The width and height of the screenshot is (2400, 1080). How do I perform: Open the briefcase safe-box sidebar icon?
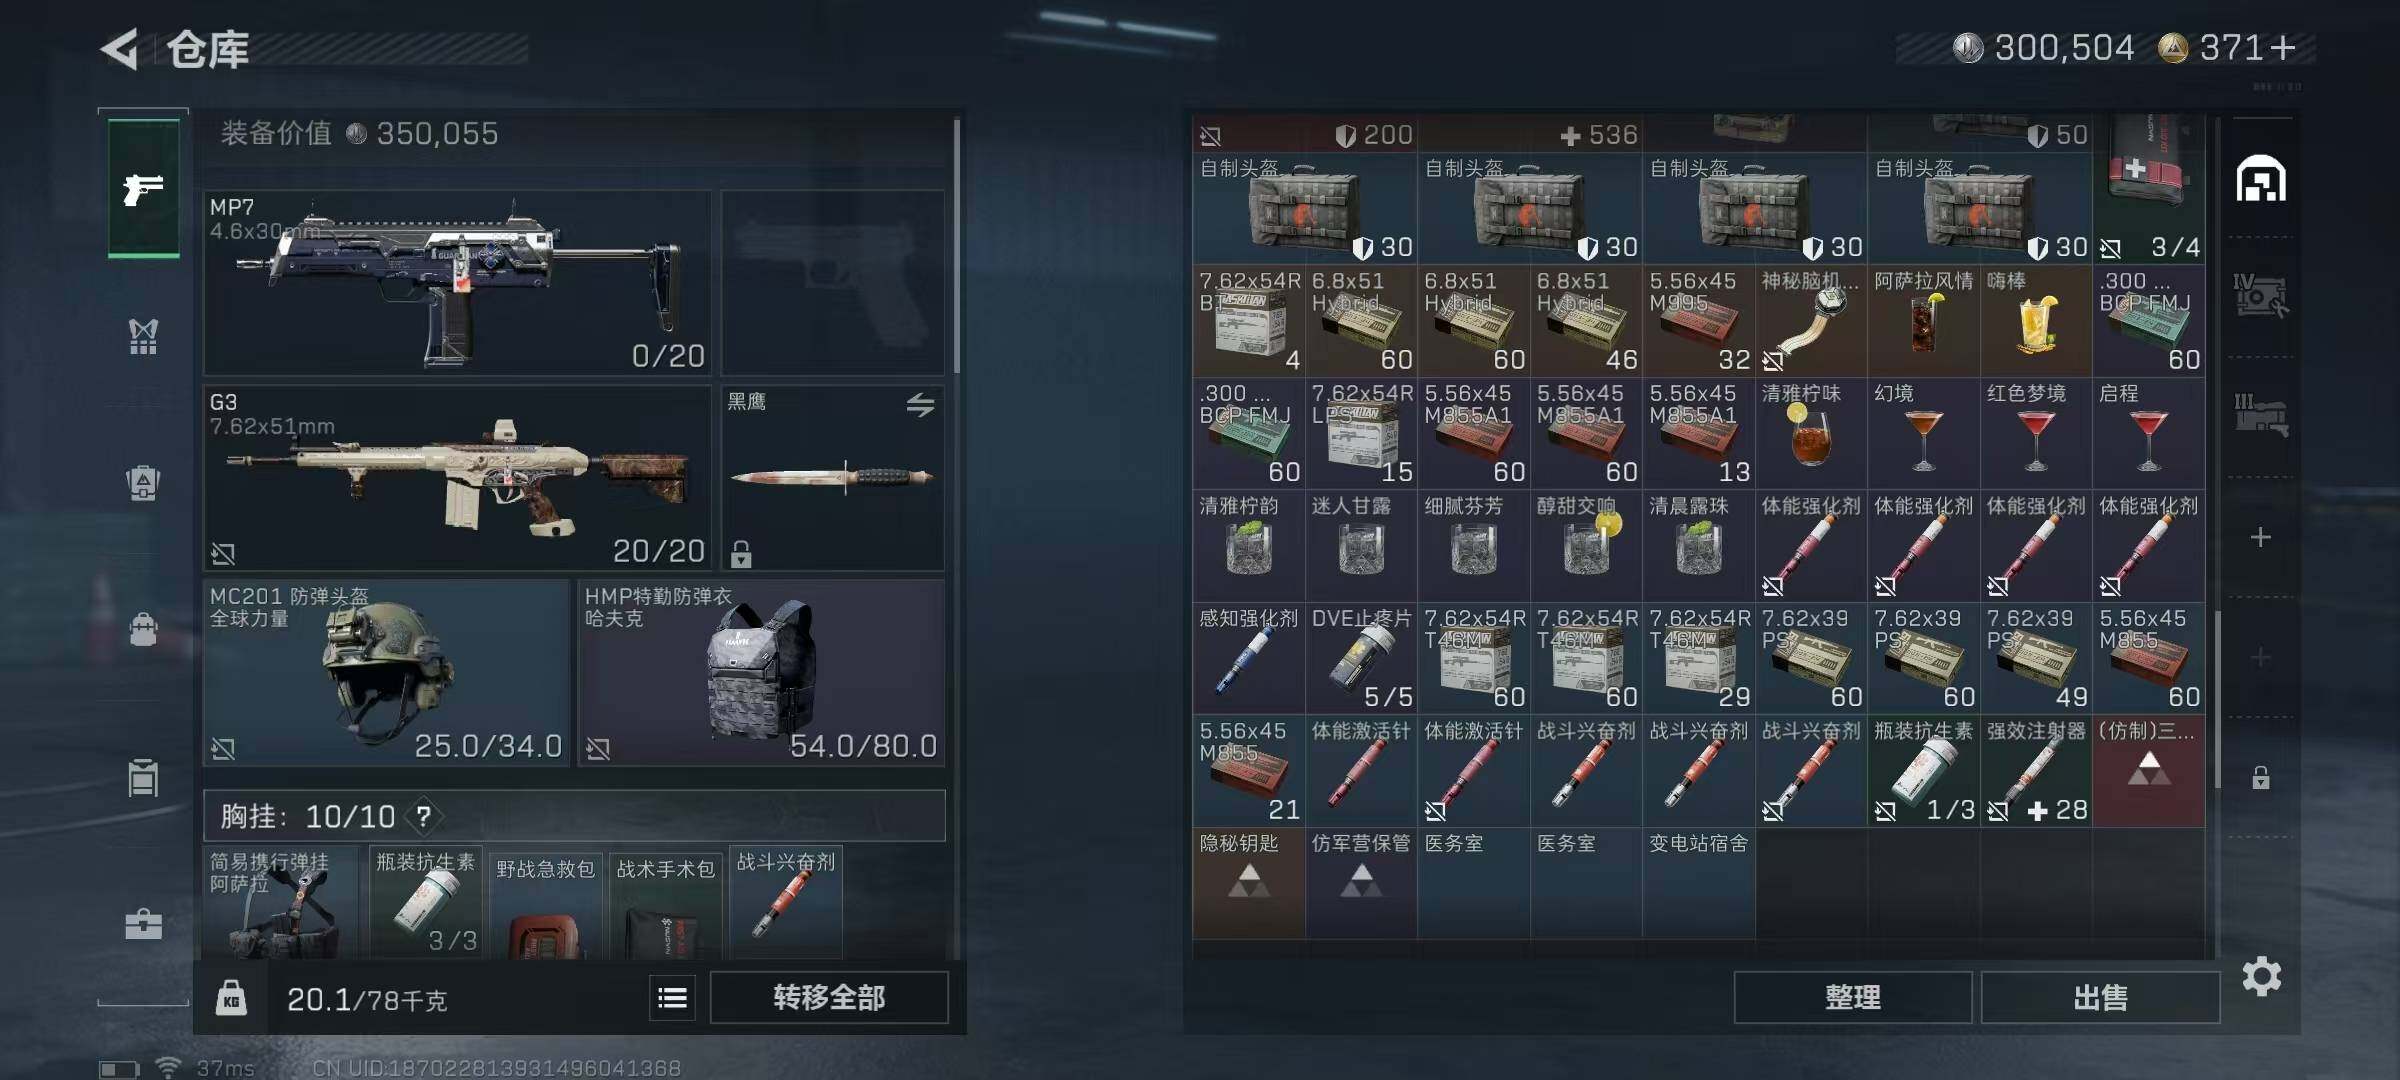pyautogui.click(x=143, y=924)
